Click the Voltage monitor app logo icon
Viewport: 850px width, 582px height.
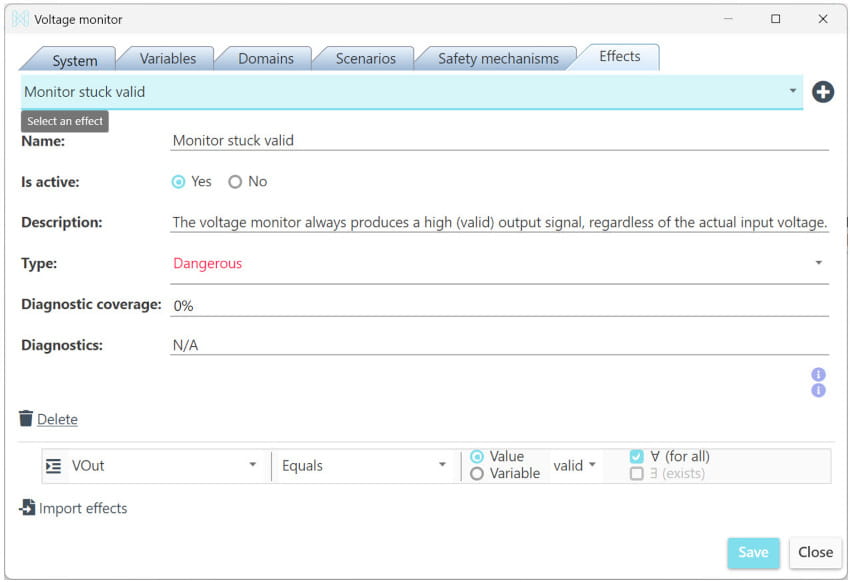coord(20,19)
